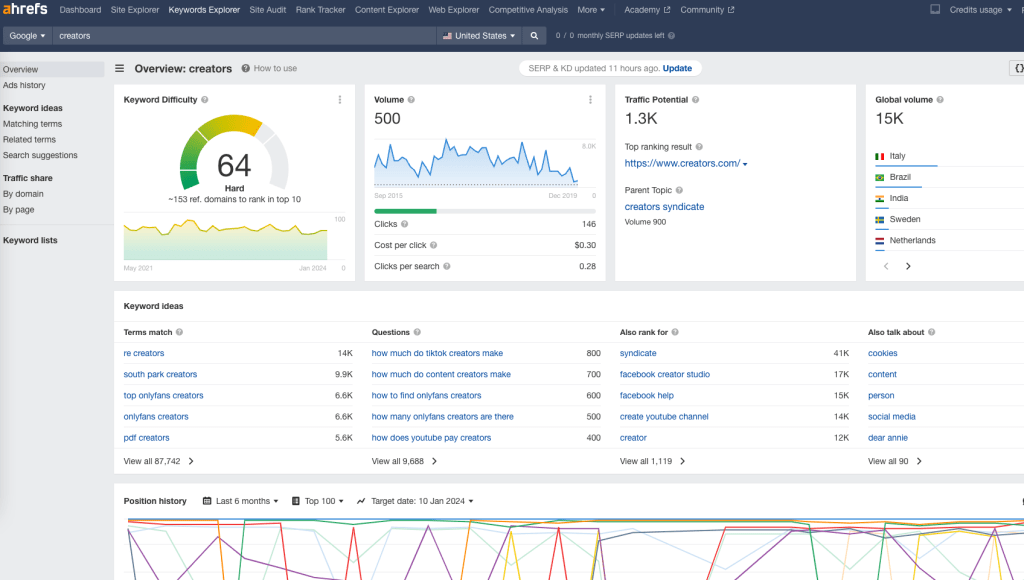This screenshot has width=1024, height=580.
Task: Open the Keyword Difficulty three-dot menu
Action: [340, 100]
